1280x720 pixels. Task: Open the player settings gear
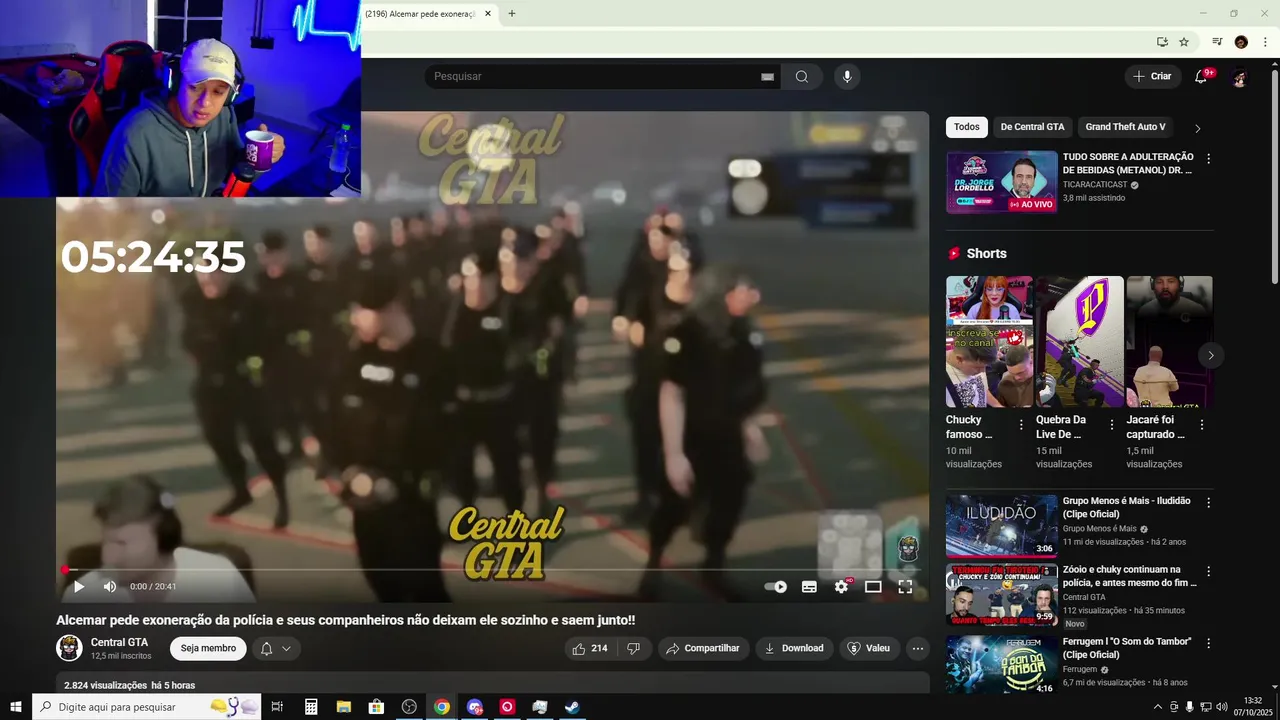point(841,587)
